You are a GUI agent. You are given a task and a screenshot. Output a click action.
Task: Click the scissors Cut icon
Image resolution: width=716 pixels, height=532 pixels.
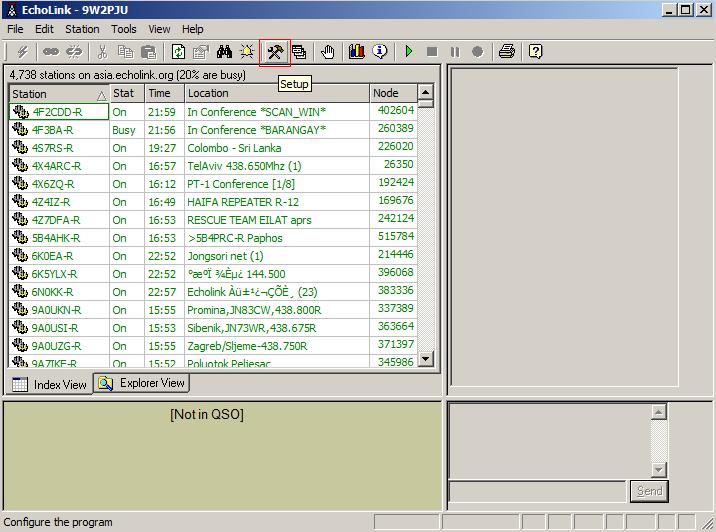click(102, 52)
